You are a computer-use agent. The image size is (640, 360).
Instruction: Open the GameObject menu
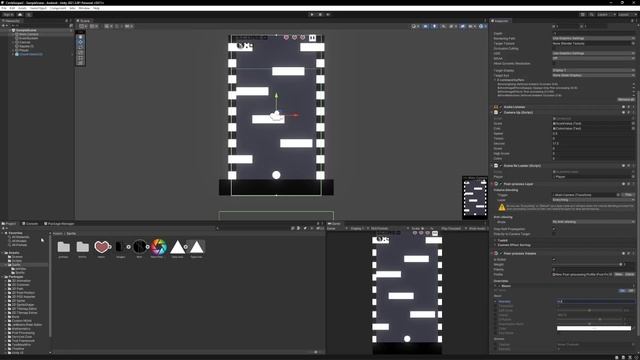click(x=38, y=8)
